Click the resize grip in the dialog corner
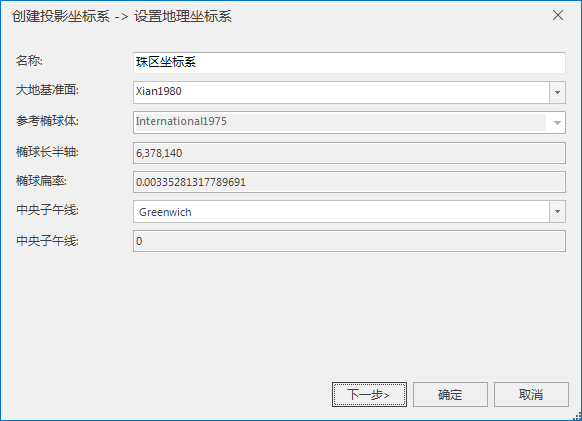 click(577, 416)
